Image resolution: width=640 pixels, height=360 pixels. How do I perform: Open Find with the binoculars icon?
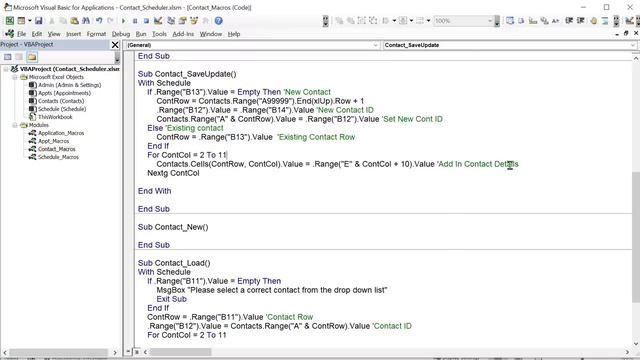[x=86, y=21]
